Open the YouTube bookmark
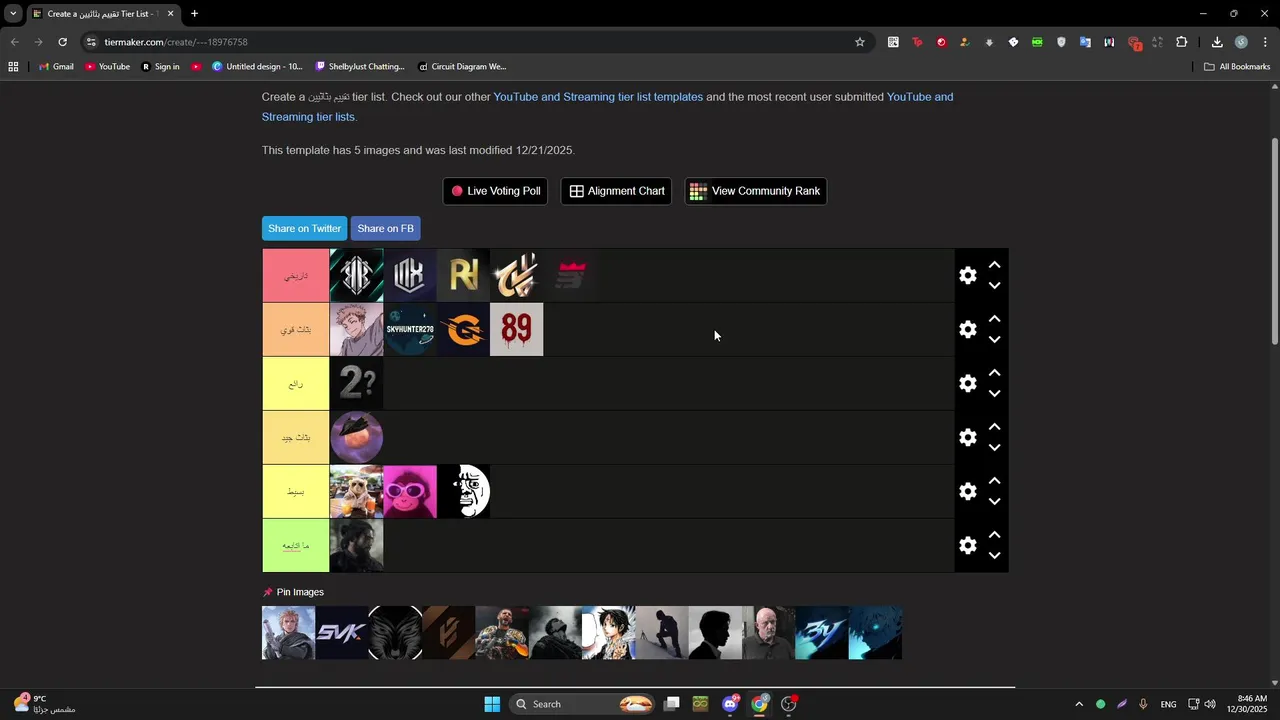 pyautogui.click(x=107, y=67)
